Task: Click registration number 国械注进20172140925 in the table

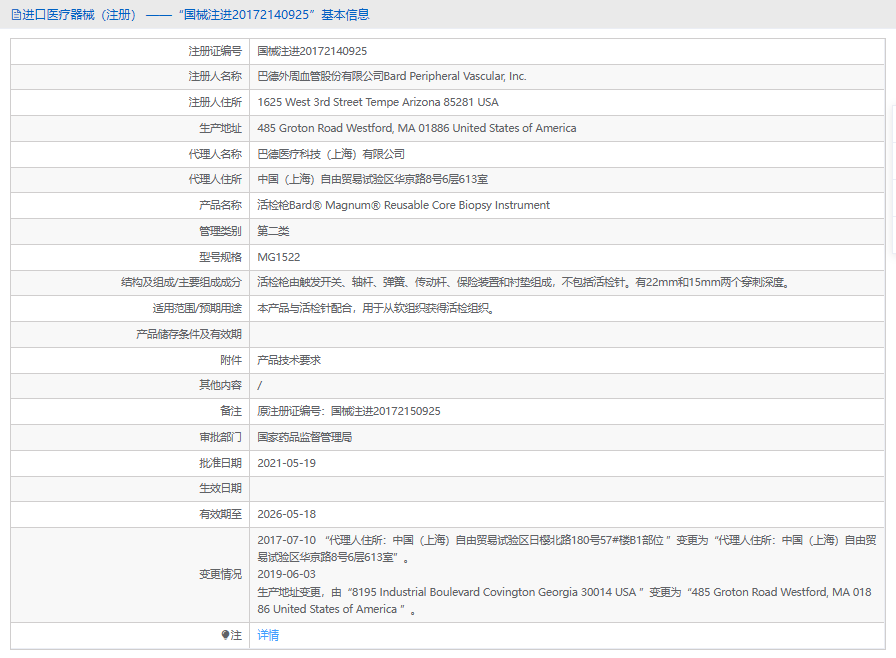Action: point(312,50)
